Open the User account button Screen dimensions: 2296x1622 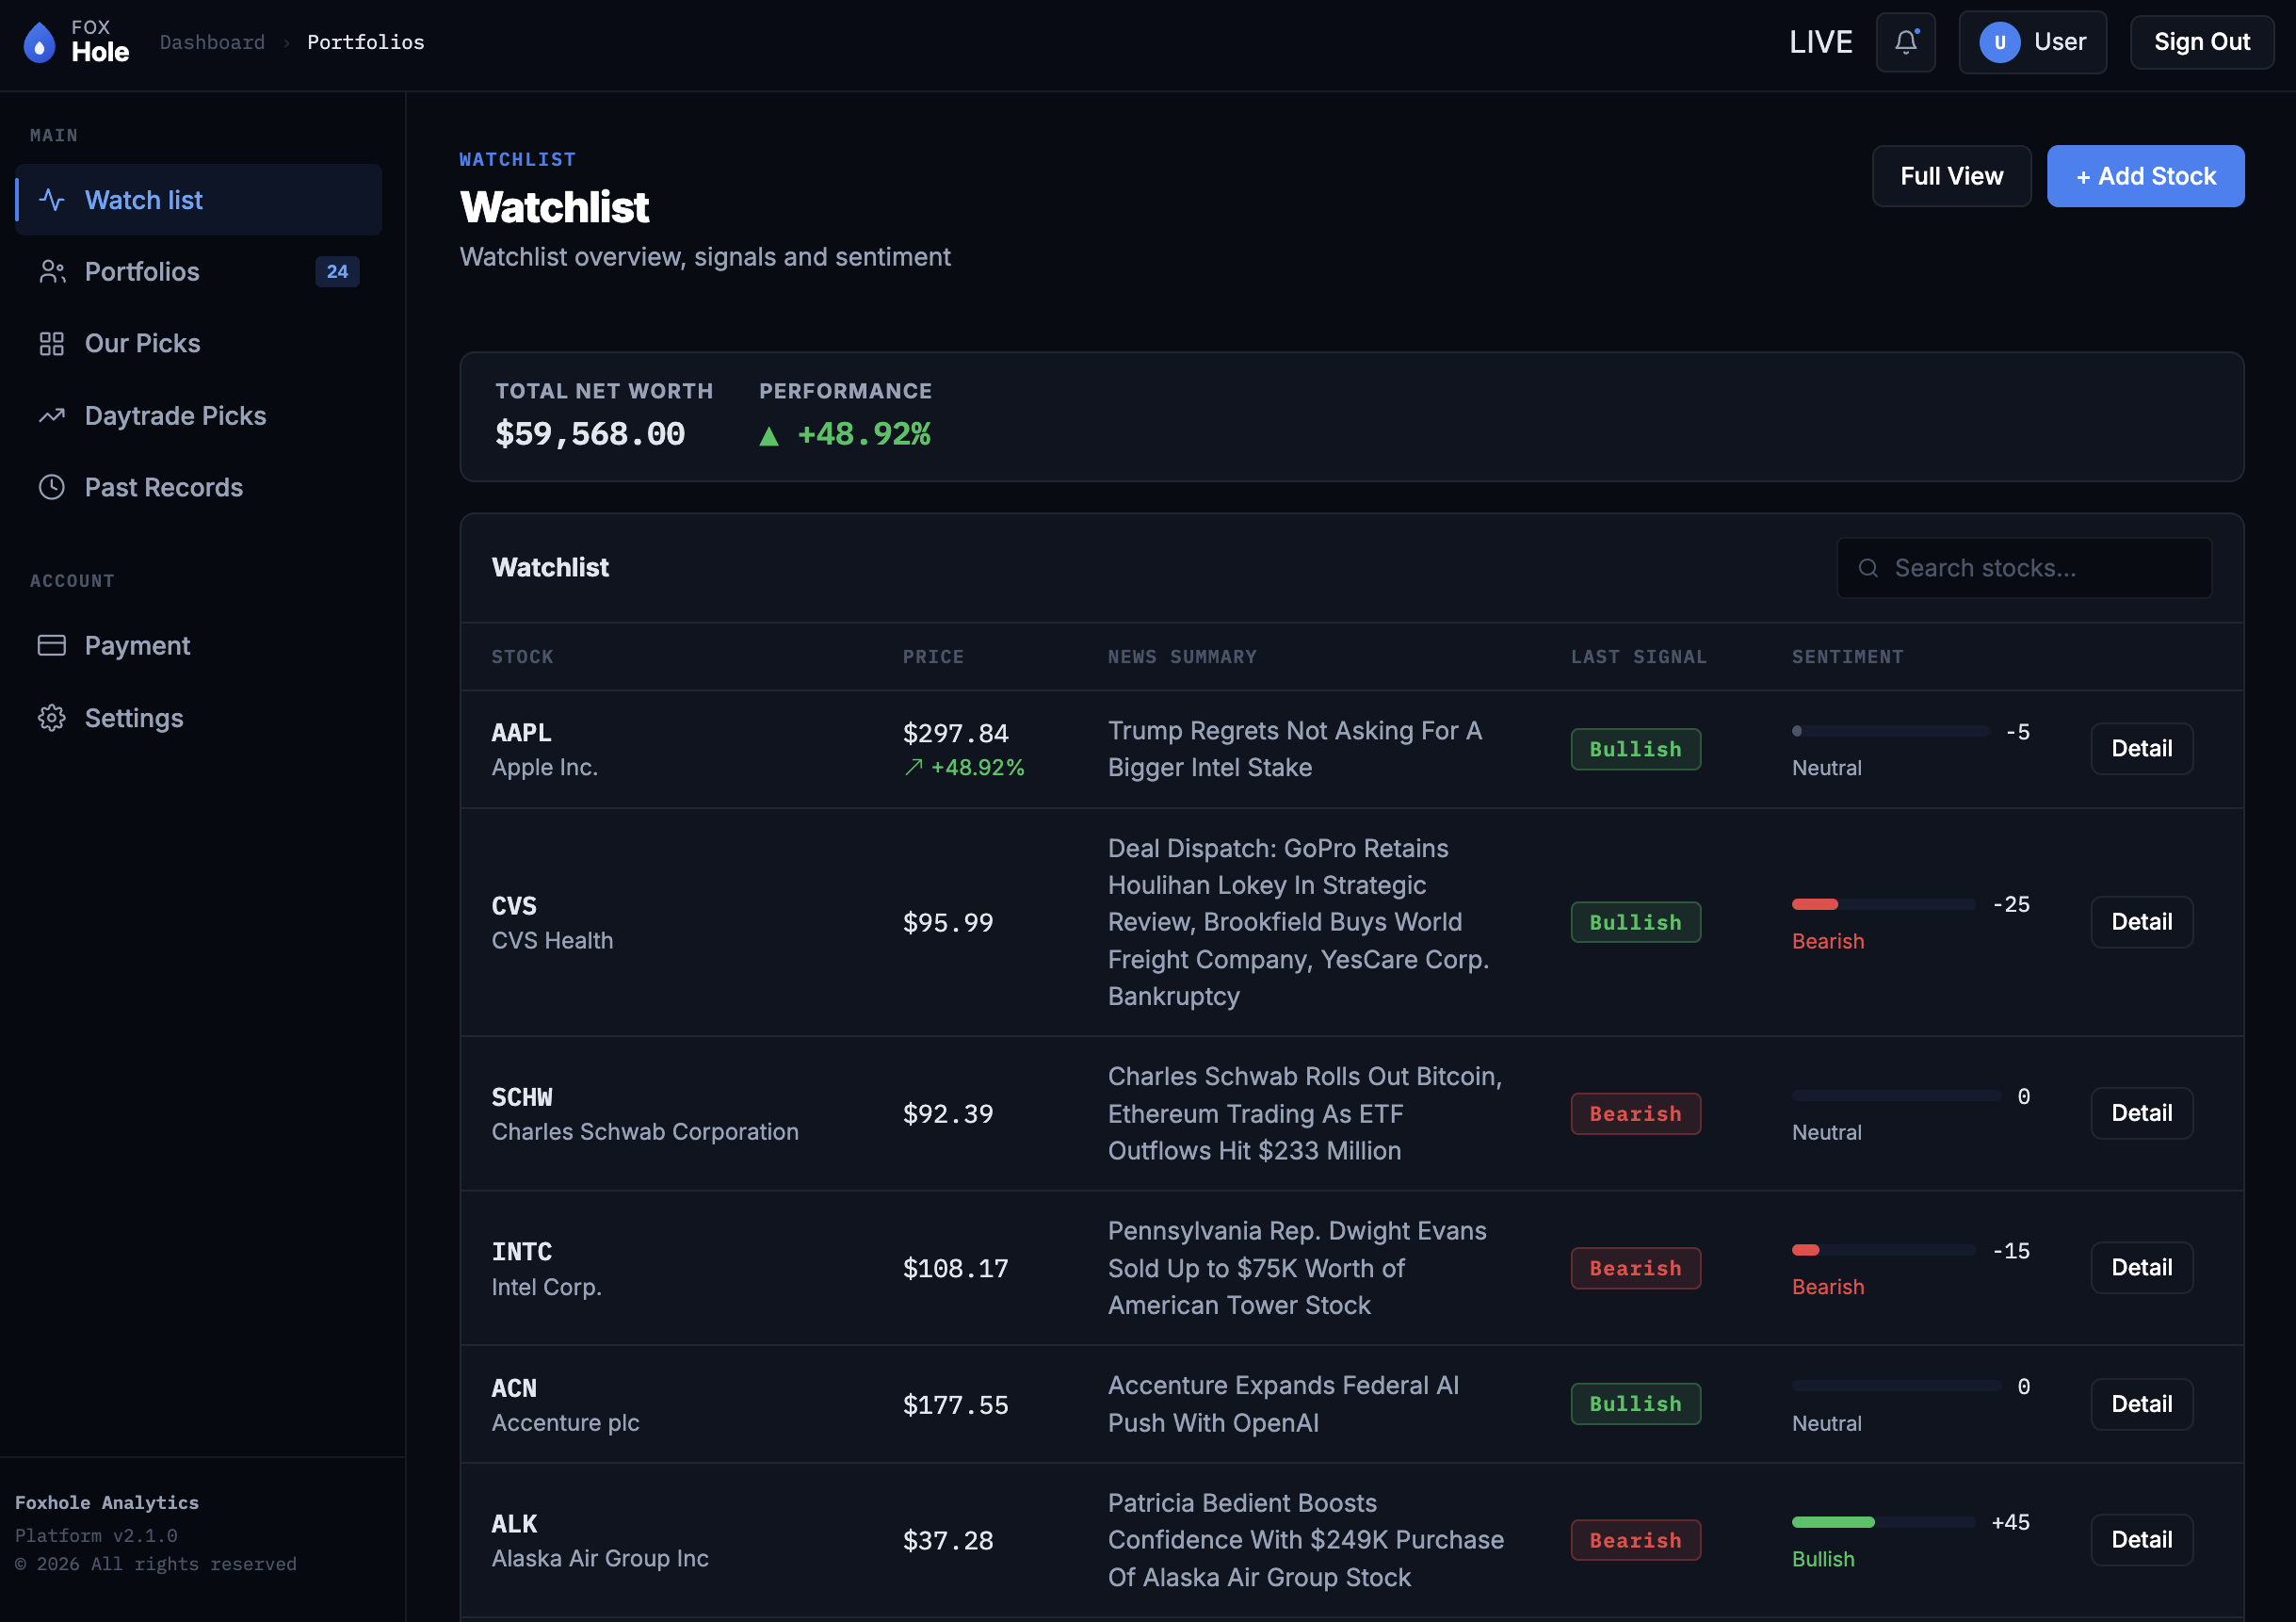[2032, 42]
